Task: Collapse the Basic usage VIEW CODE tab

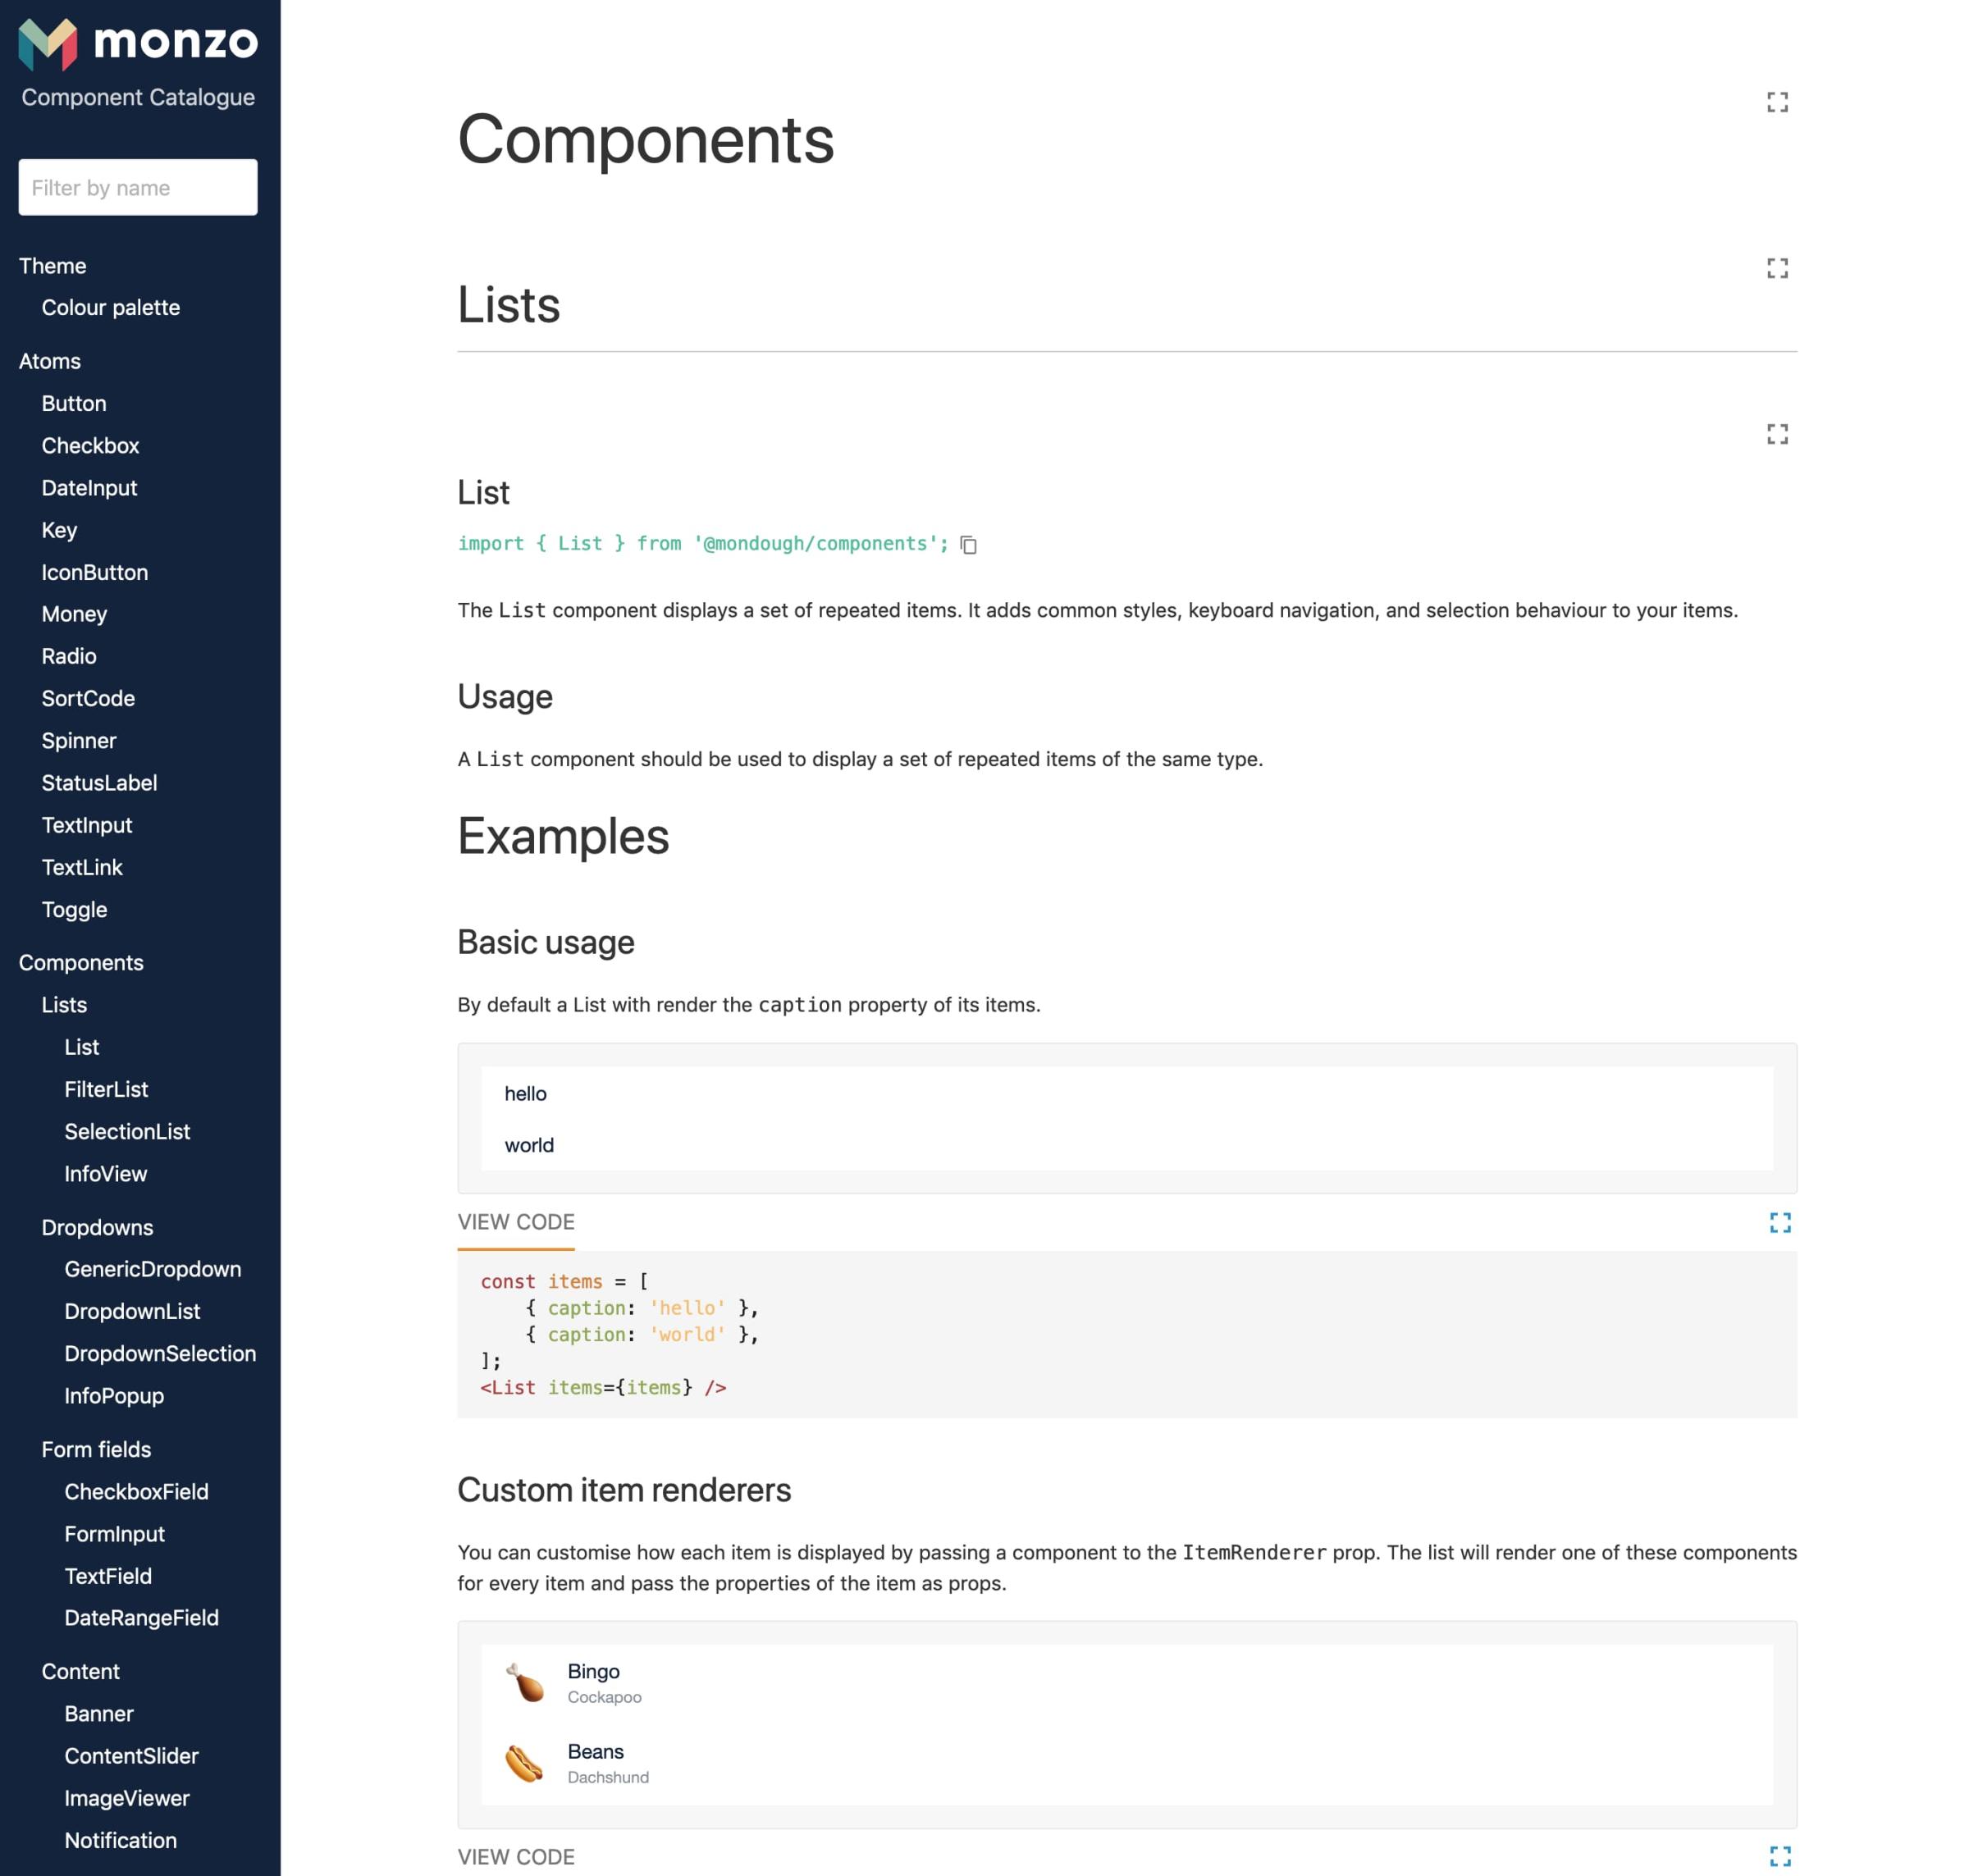Action: coord(515,1222)
